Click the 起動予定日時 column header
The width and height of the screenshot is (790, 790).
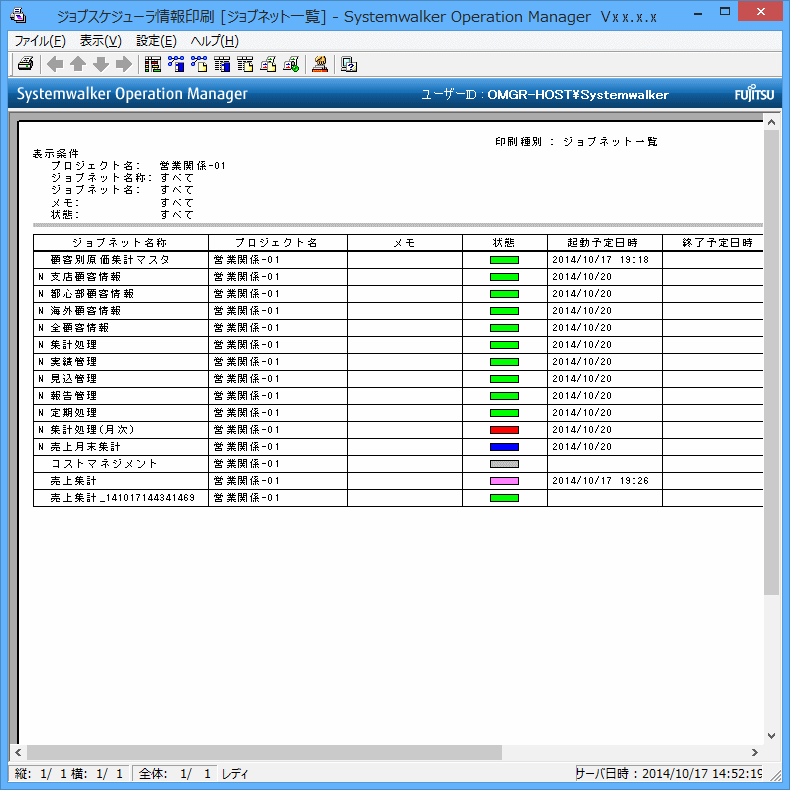604,243
